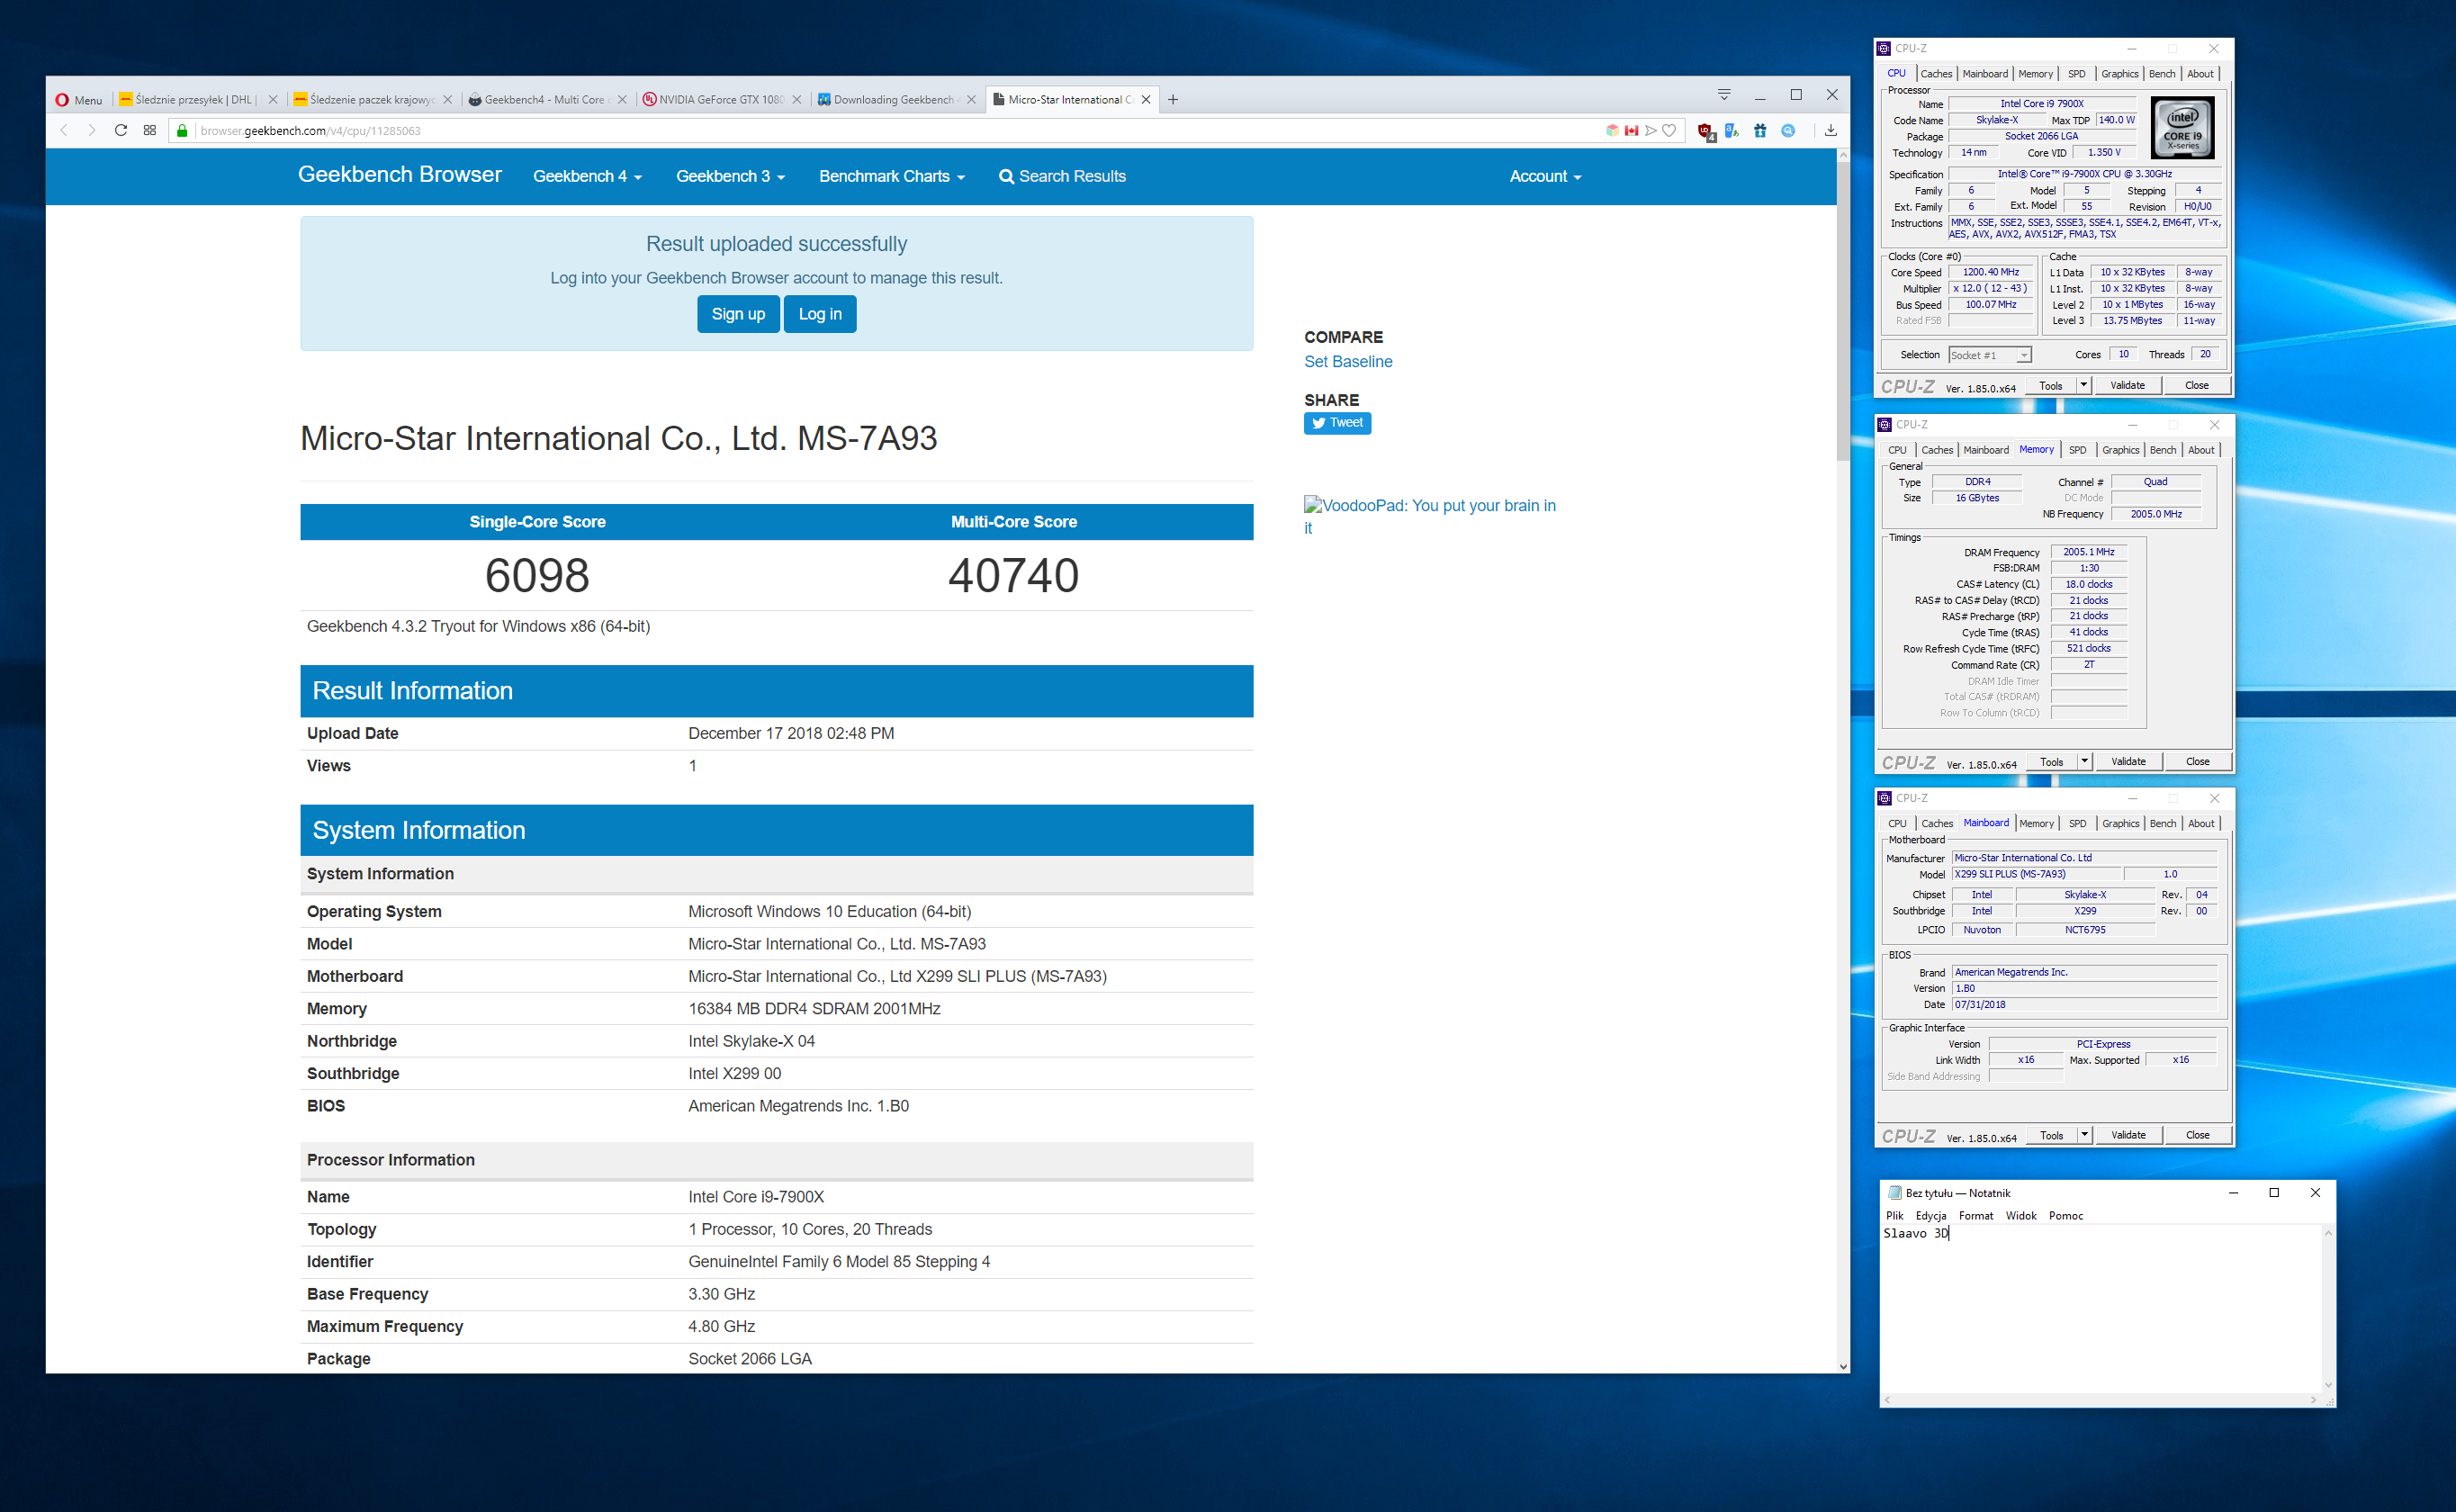Click the Single-Core Score value 6098

tap(537, 575)
